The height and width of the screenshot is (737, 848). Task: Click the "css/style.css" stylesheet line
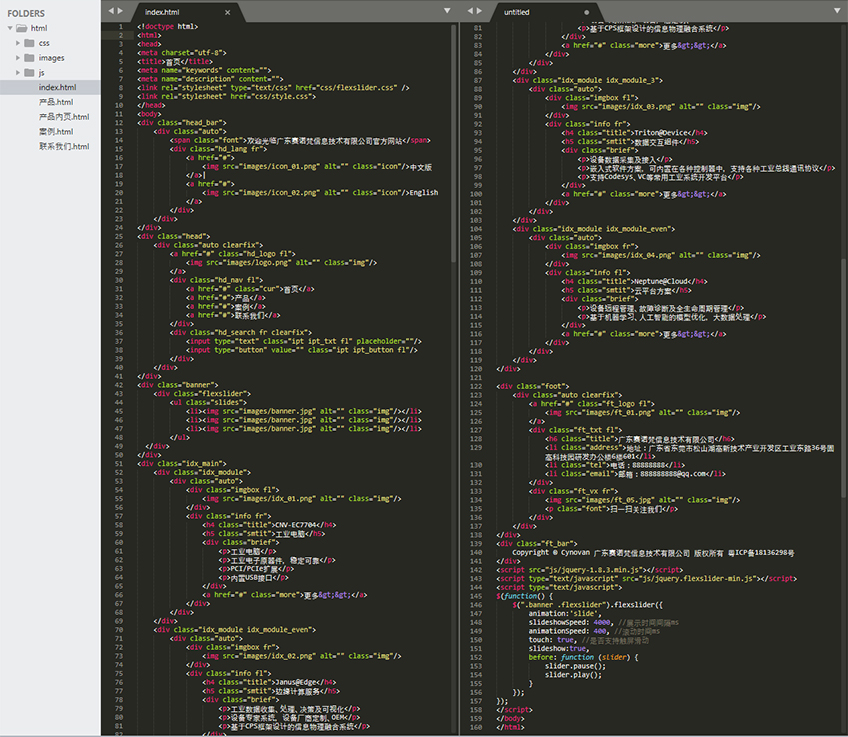coord(227,96)
